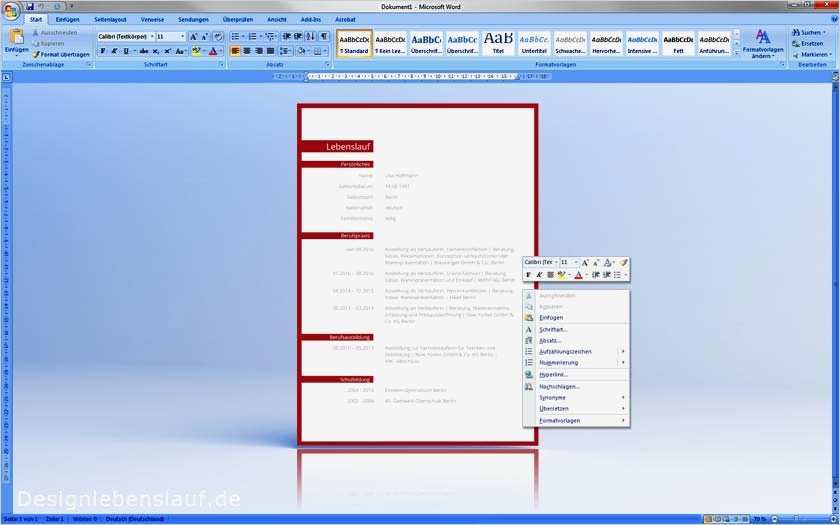Increase indent in the mini toolbar
Viewport: 840px width, 525px height.
click(606, 275)
